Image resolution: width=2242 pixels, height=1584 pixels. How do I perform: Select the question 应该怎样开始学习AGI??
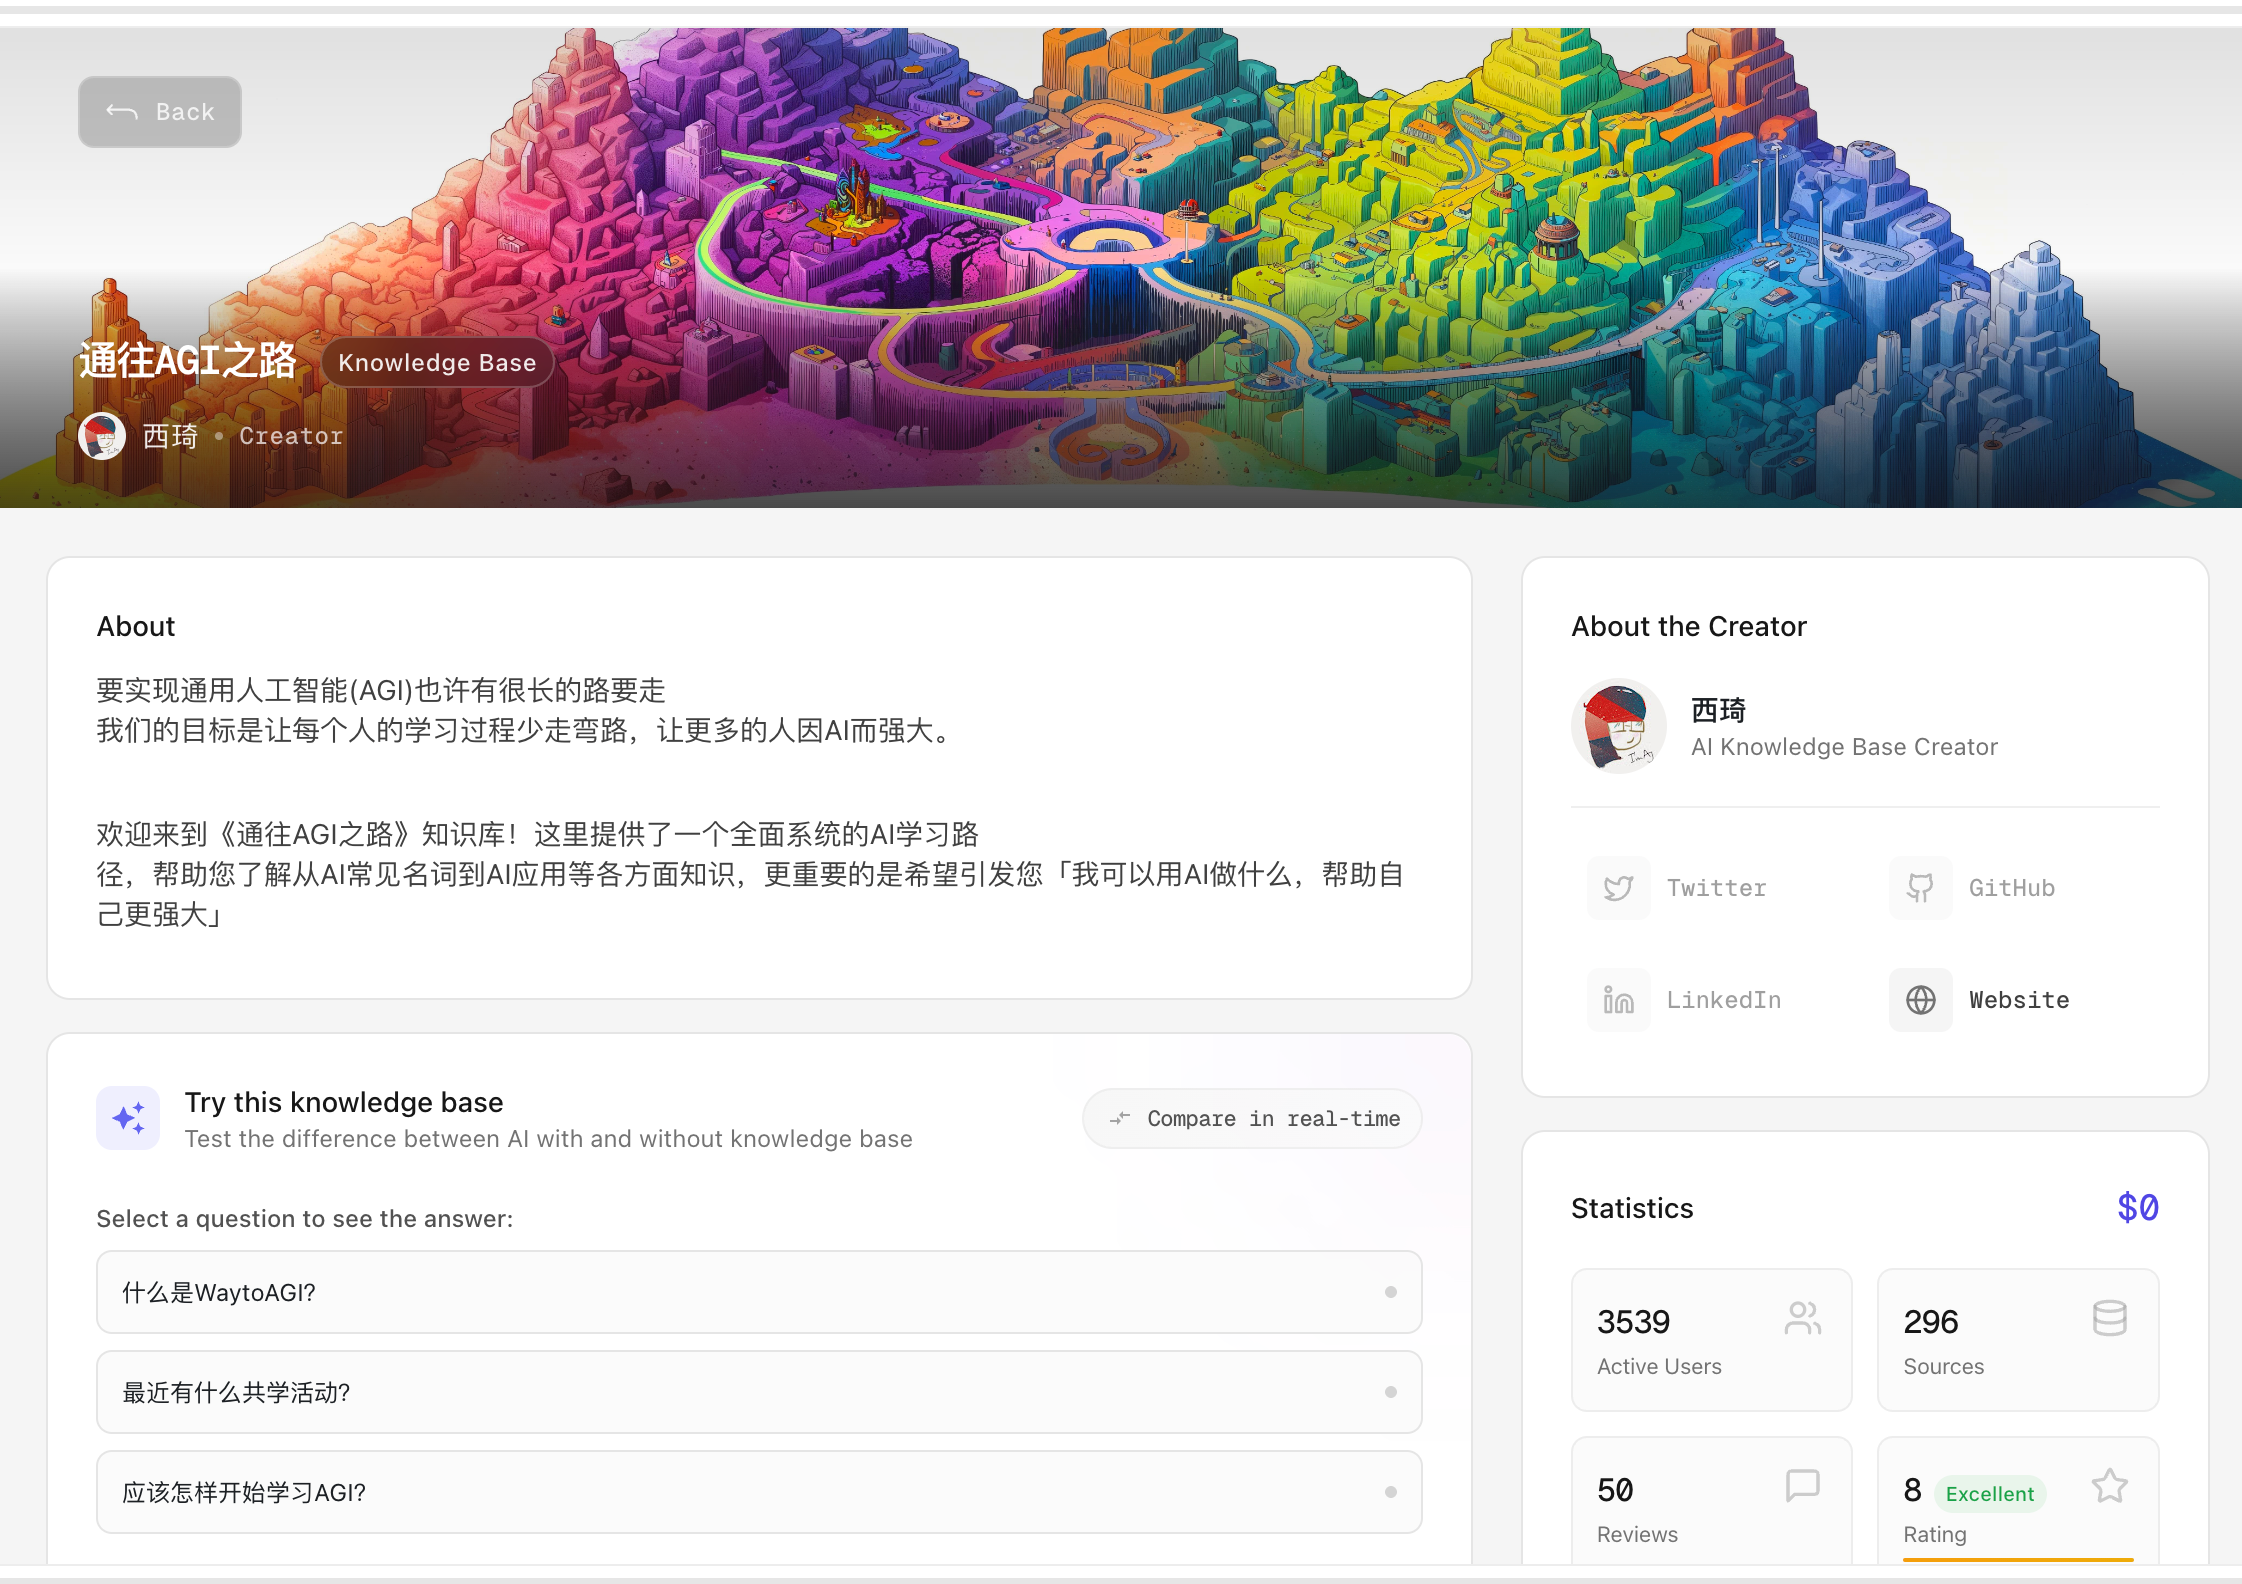pyautogui.click(x=759, y=1492)
